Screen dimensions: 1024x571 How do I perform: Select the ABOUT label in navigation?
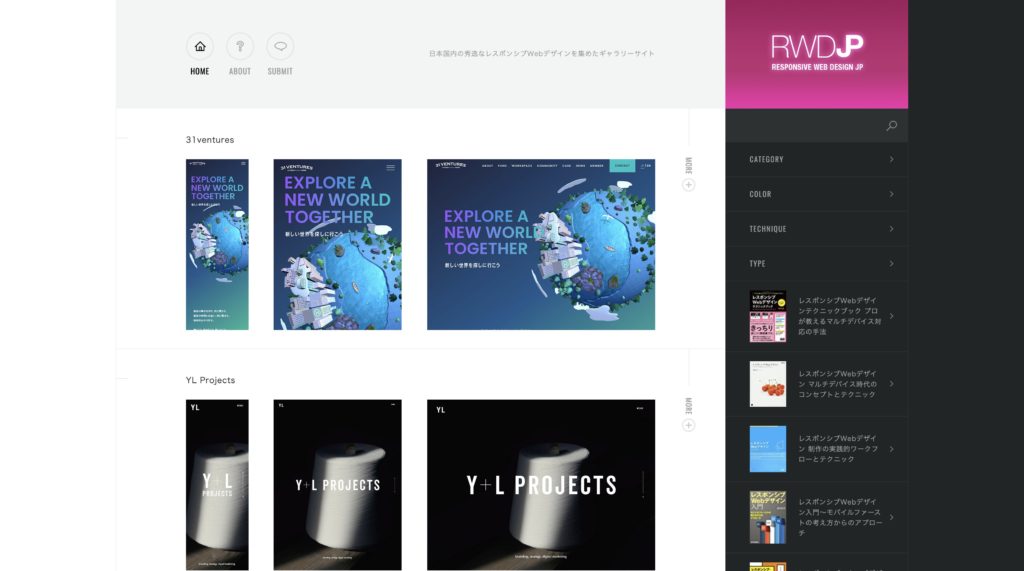[240, 71]
